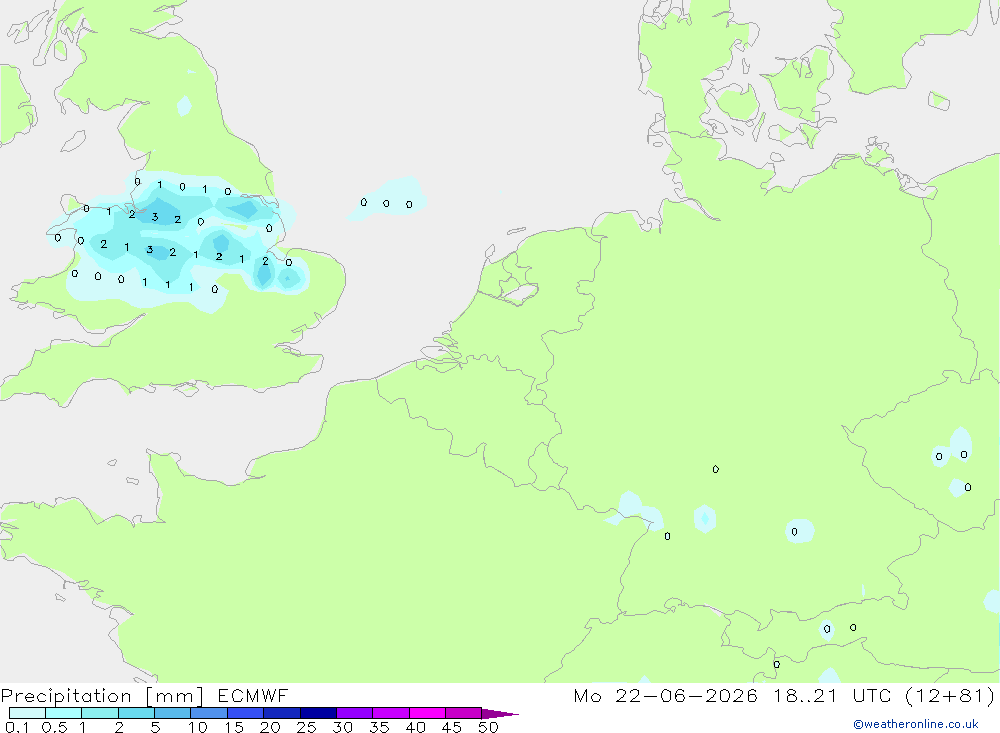Click the "50" legend scale label
Screen dimensions: 1000x733
[488, 727]
